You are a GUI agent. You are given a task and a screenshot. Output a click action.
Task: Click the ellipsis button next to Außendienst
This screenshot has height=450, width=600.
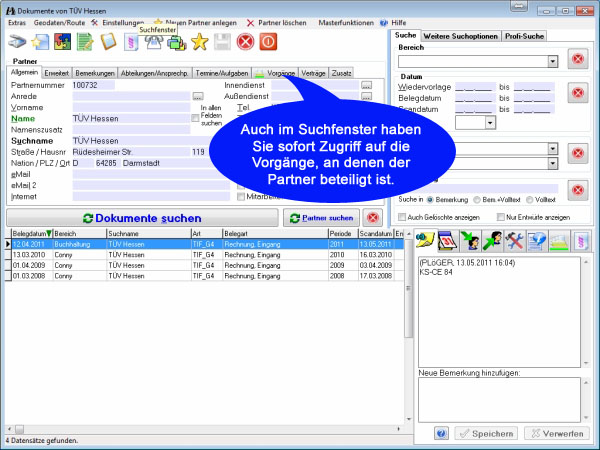click(367, 96)
